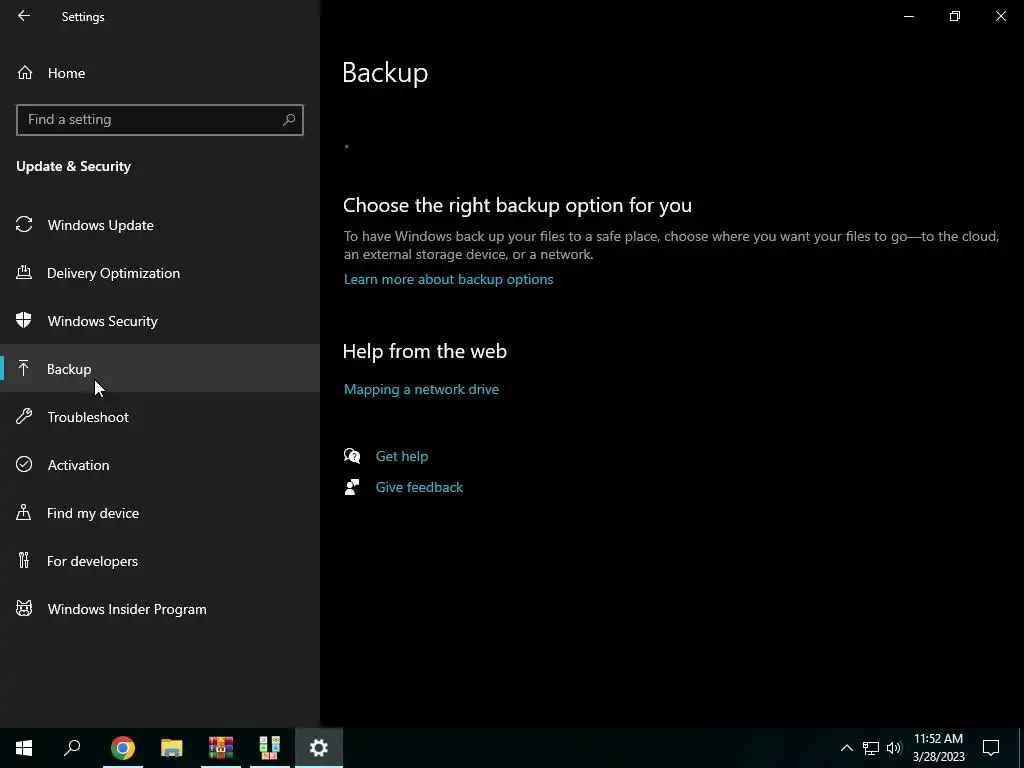The height and width of the screenshot is (768, 1024).
Task: Open the volume control tray icon
Action: click(894, 748)
